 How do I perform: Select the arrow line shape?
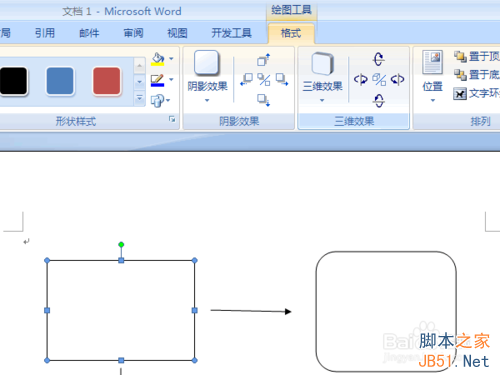(x=251, y=311)
